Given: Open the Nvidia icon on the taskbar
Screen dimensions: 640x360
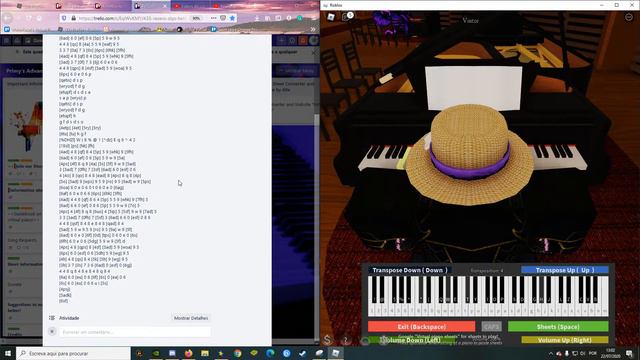Looking at the screenshot, I should pyautogui.click(x=156, y=353).
